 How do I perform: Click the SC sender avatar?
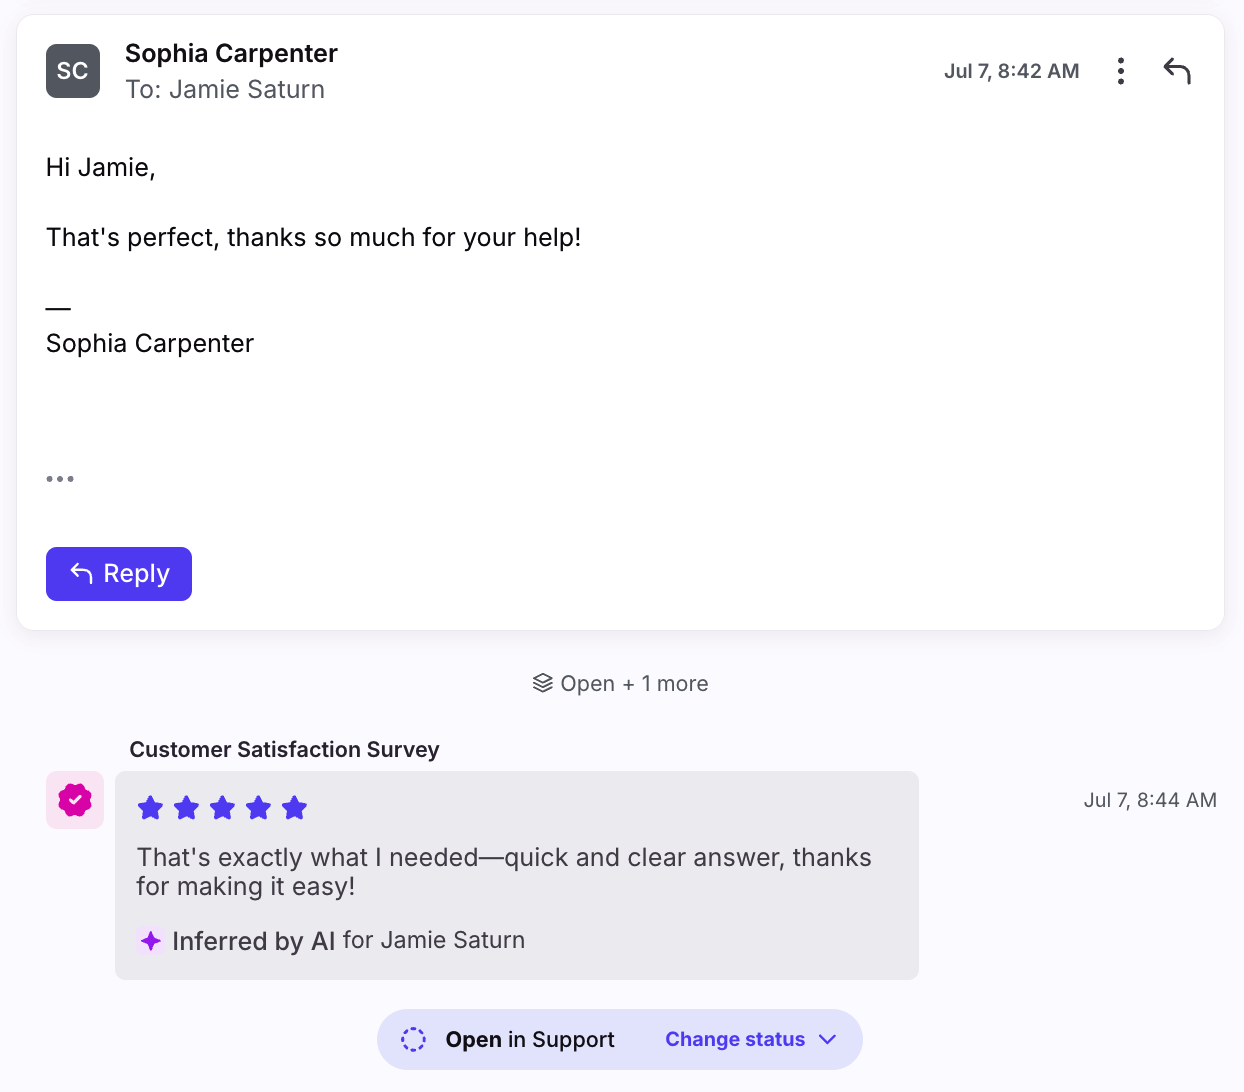click(73, 71)
